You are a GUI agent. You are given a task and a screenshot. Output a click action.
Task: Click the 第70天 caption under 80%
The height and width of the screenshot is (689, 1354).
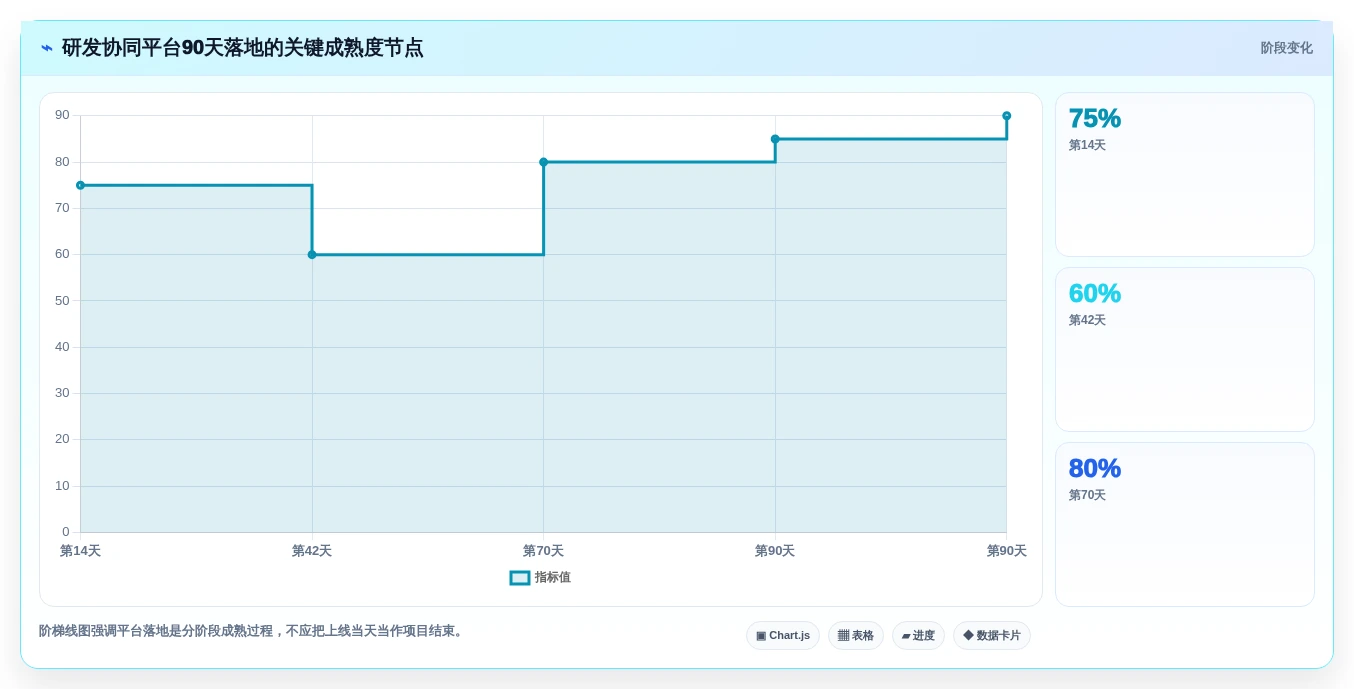click(x=1087, y=495)
